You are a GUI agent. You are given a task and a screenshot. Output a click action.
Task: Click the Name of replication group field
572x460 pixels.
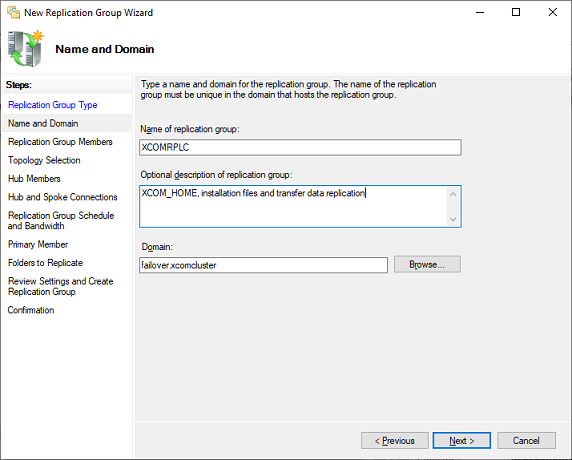point(300,147)
